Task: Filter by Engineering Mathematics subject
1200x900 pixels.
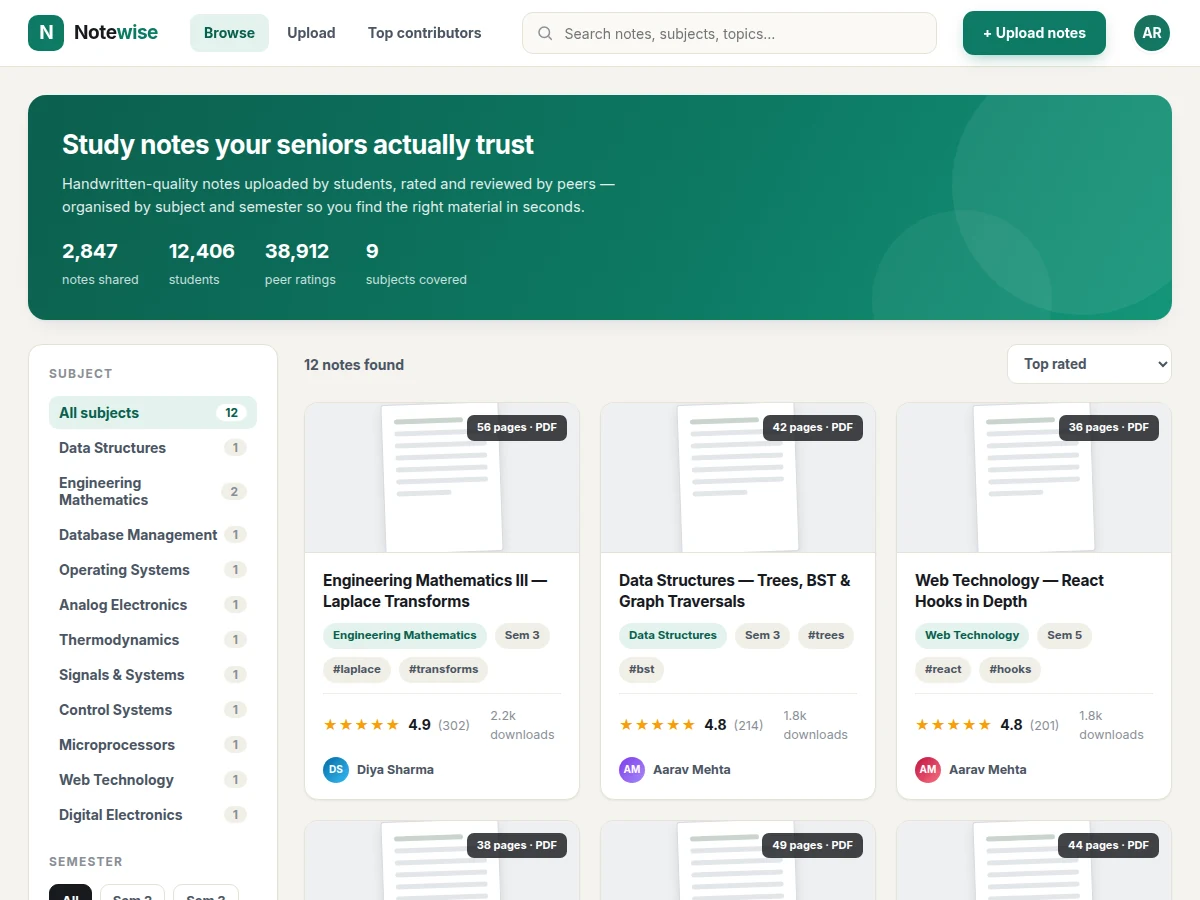Action: (x=153, y=491)
